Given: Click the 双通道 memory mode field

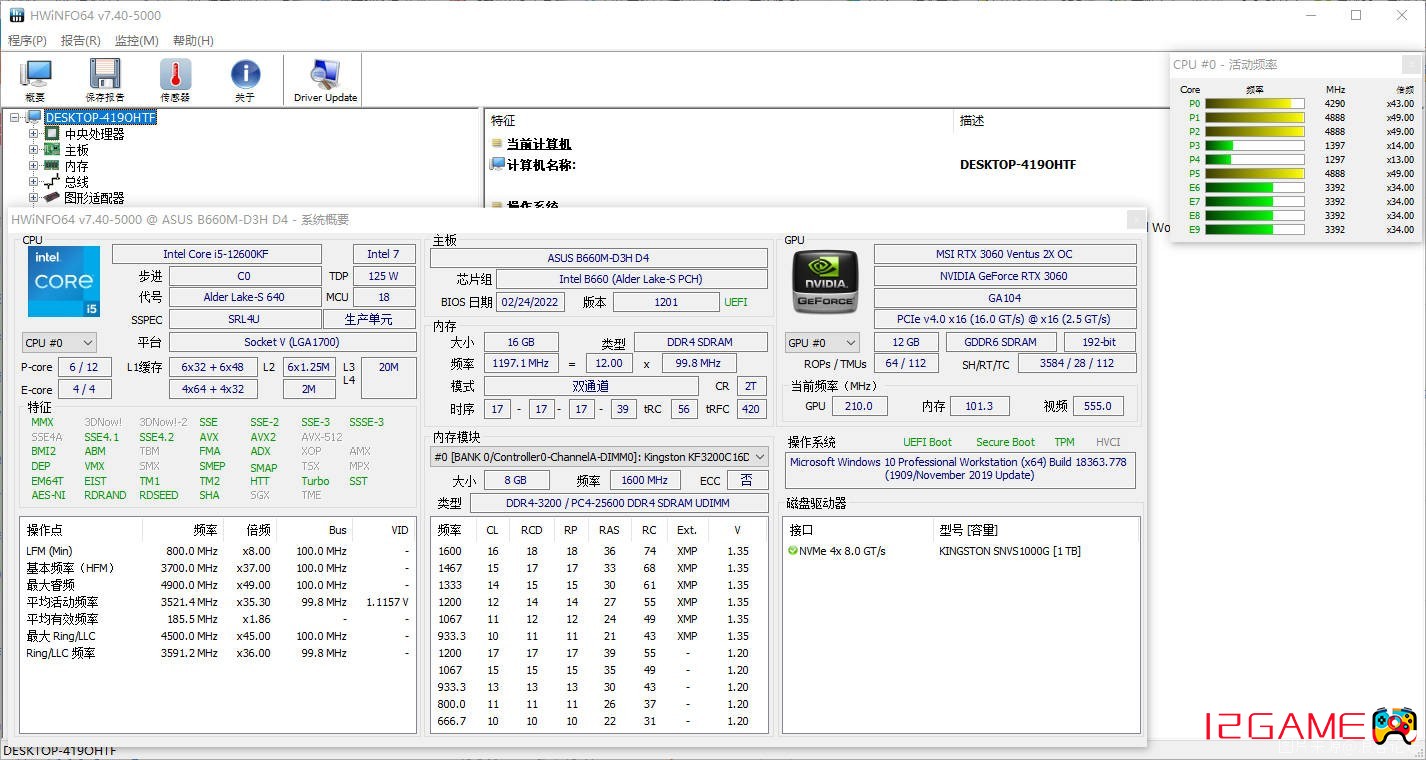Looking at the screenshot, I should (x=591, y=386).
